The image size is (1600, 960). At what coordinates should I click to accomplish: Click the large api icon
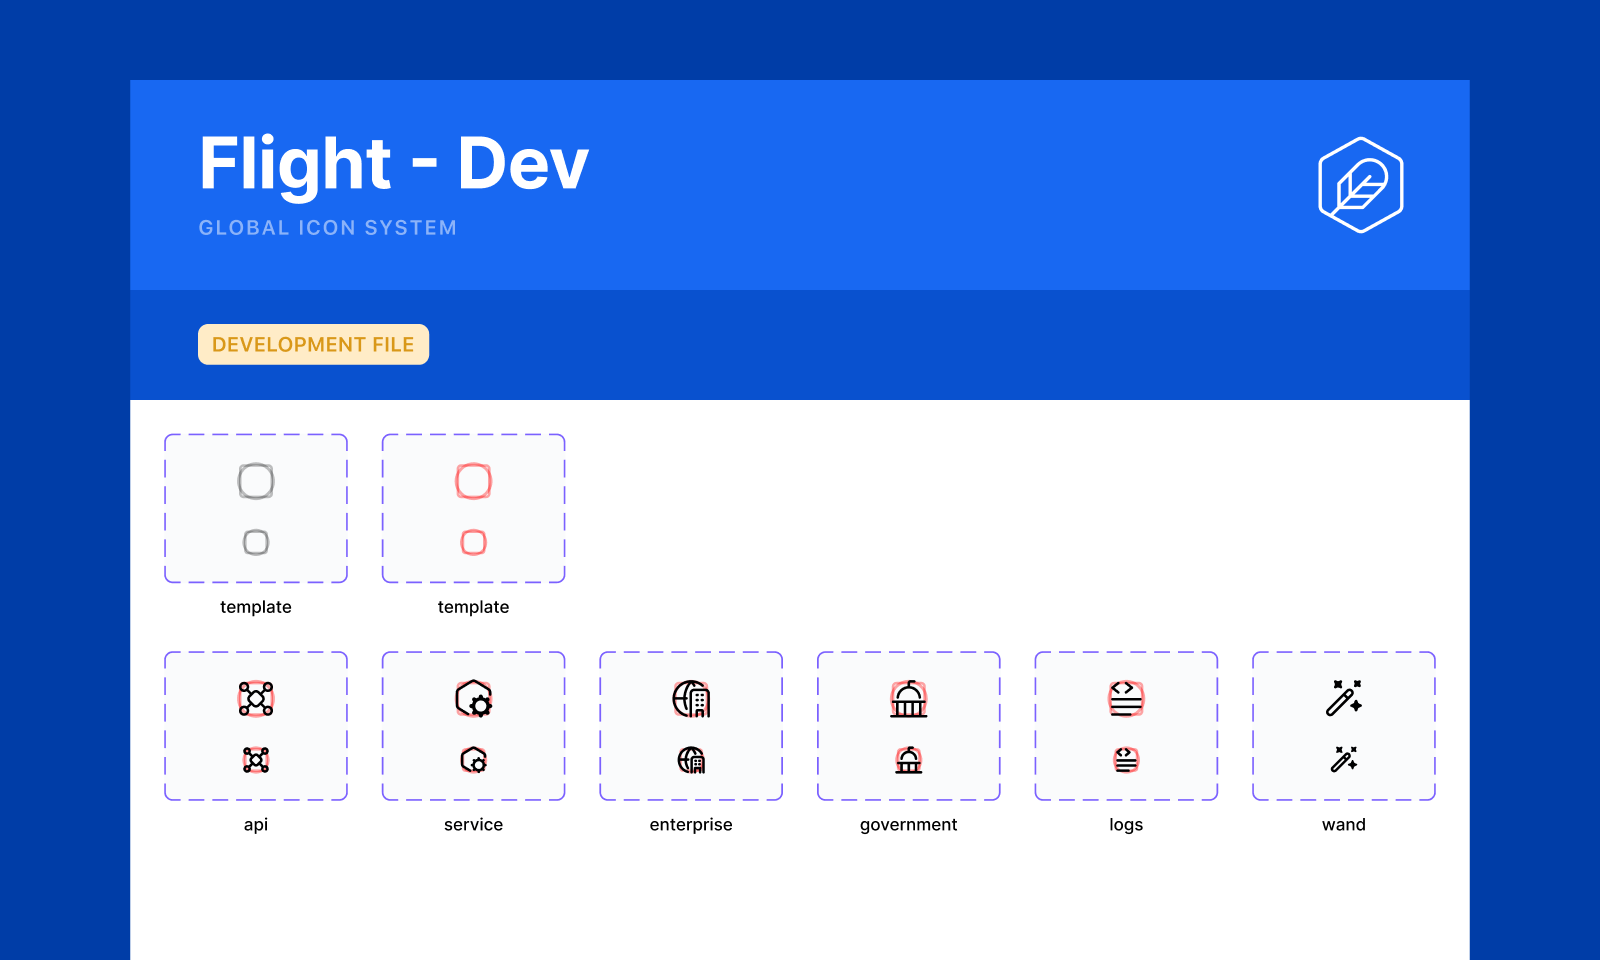(256, 699)
